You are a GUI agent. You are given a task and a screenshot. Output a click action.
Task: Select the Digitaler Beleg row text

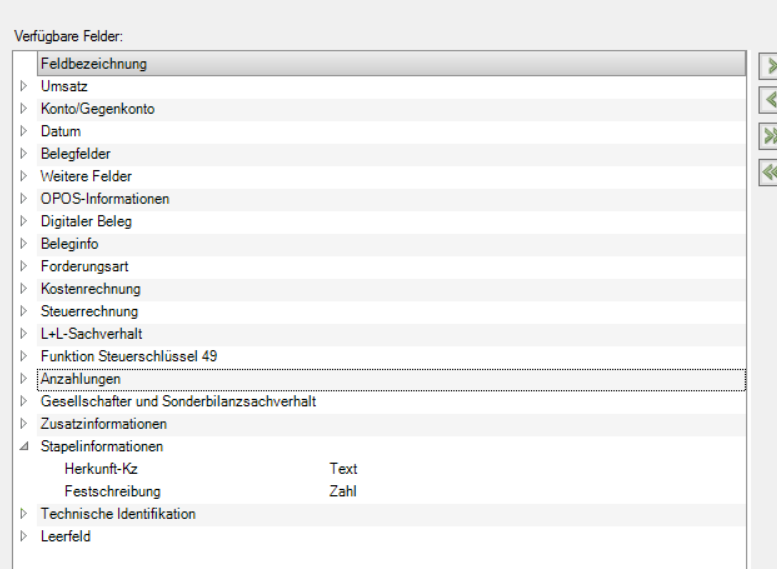(x=86, y=221)
